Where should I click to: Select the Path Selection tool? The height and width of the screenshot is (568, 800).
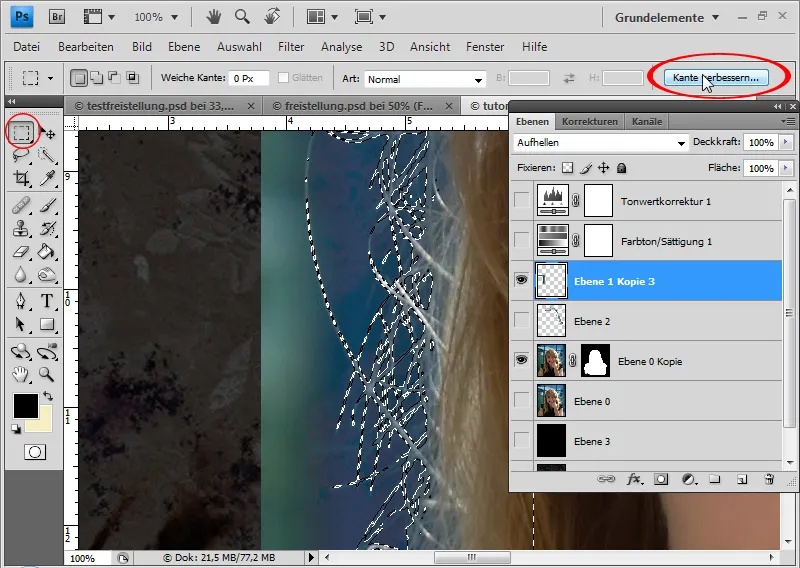(21, 324)
